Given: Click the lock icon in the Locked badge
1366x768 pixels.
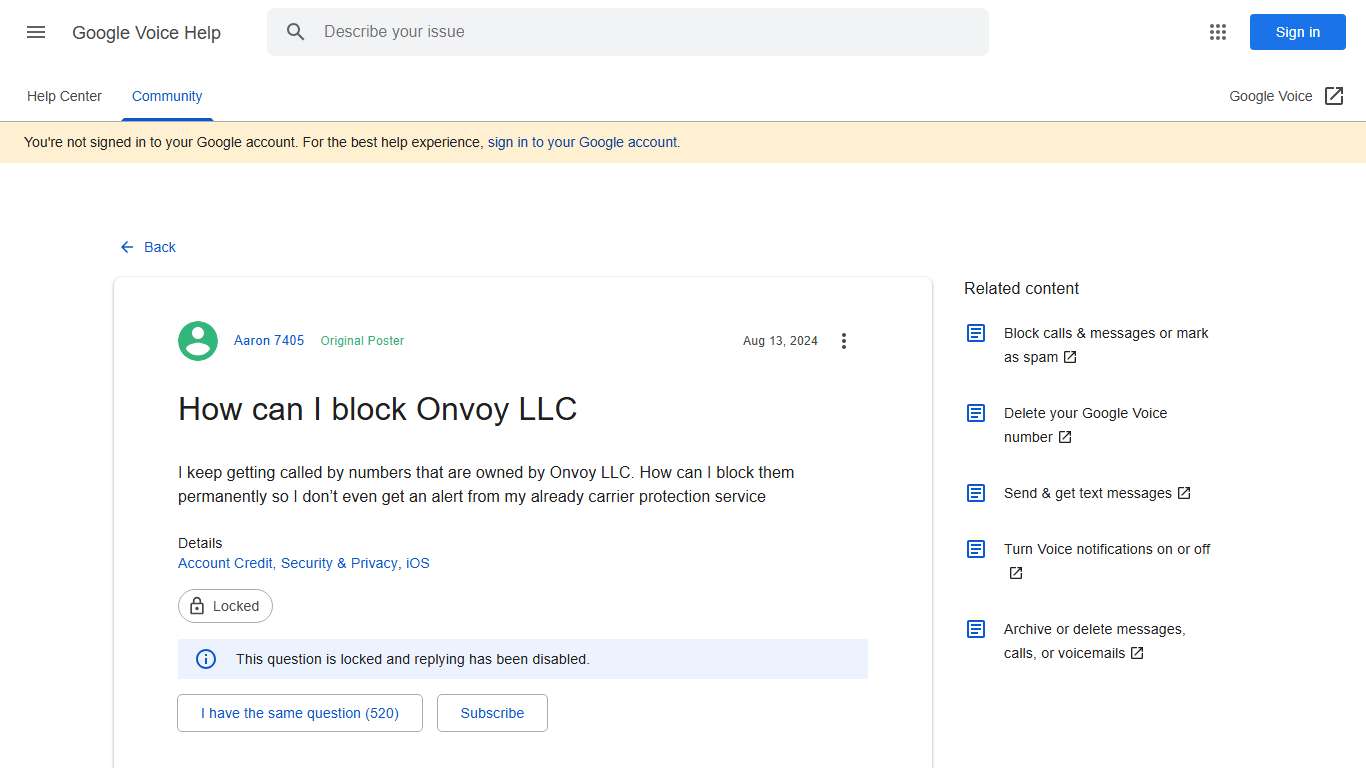Looking at the screenshot, I should [196, 605].
